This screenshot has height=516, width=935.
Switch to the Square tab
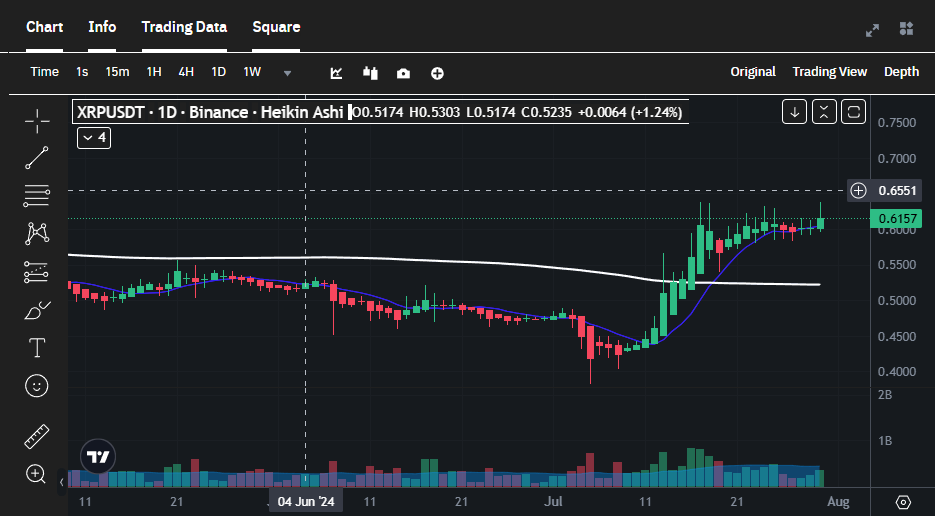[276, 27]
